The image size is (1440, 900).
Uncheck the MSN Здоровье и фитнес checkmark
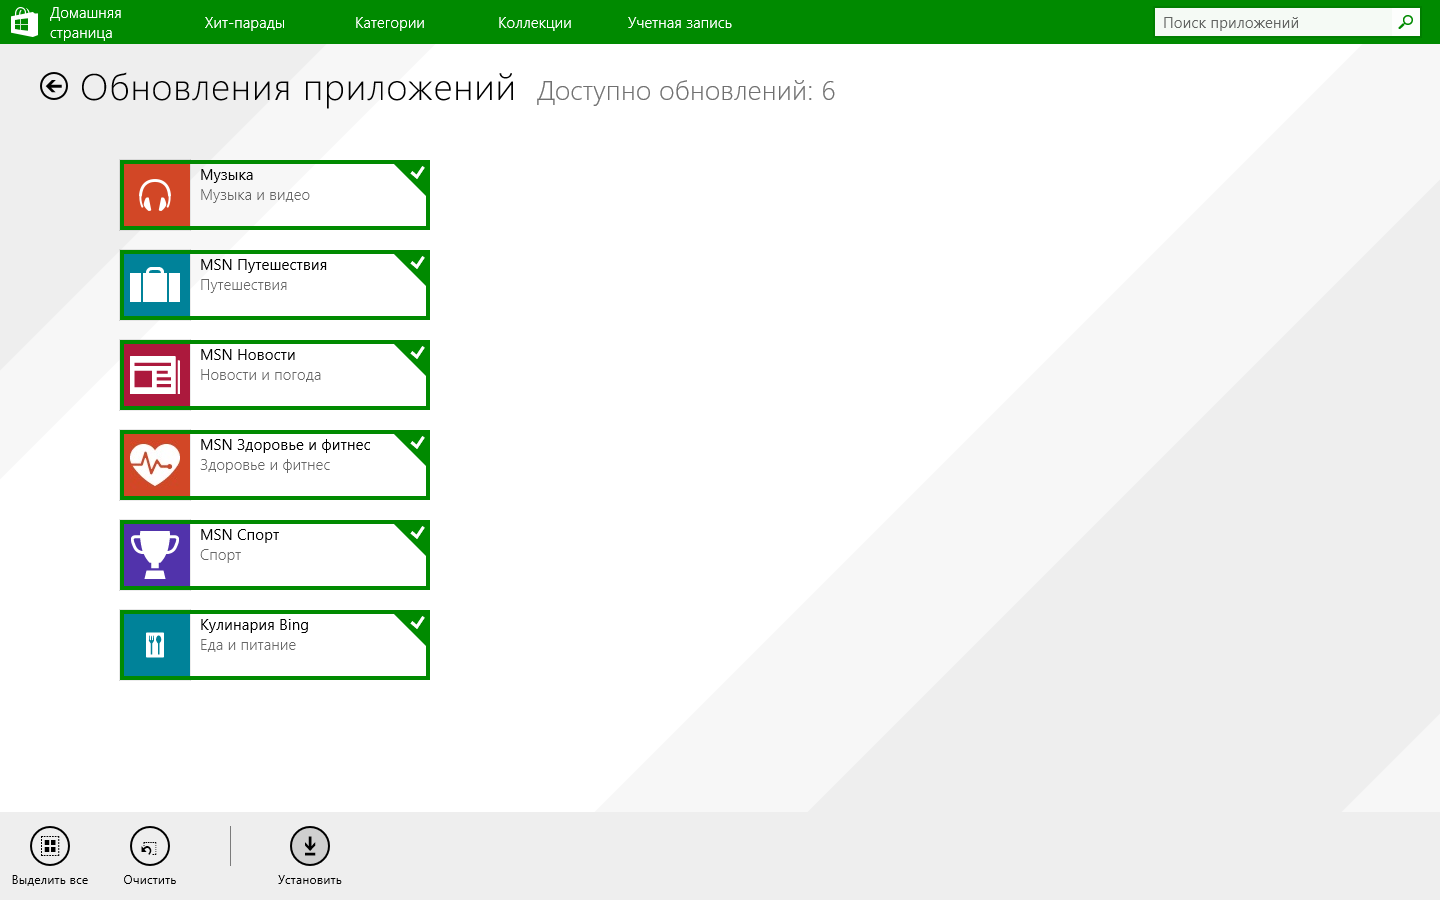point(417,443)
